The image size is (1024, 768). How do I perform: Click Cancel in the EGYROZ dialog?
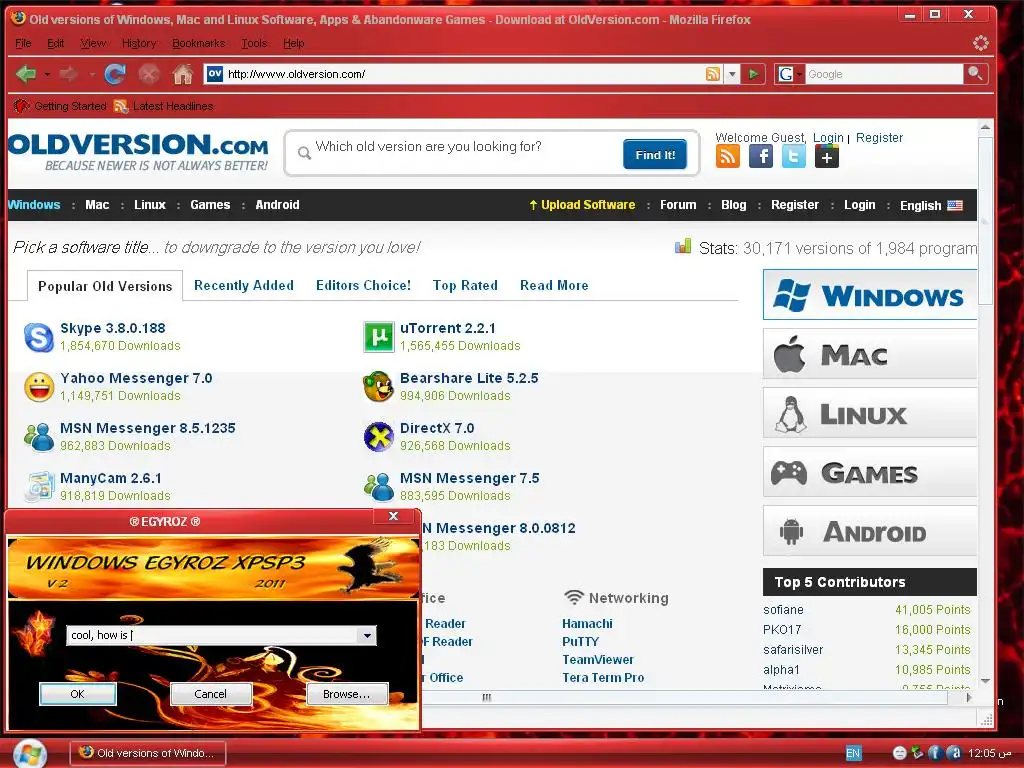[210, 694]
